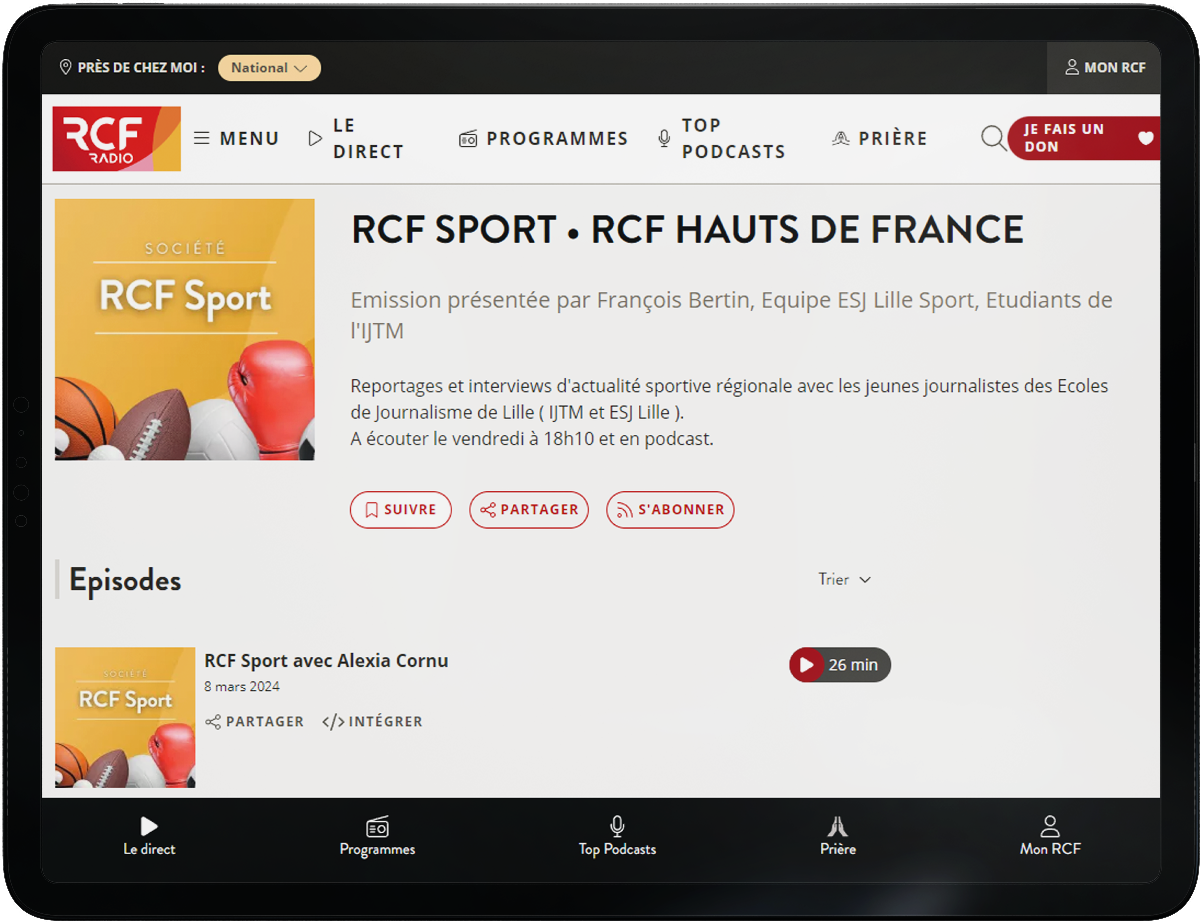The width and height of the screenshot is (1200, 922).
Task: Open Mon RCF account in top bar
Action: [x=1105, y=68]
